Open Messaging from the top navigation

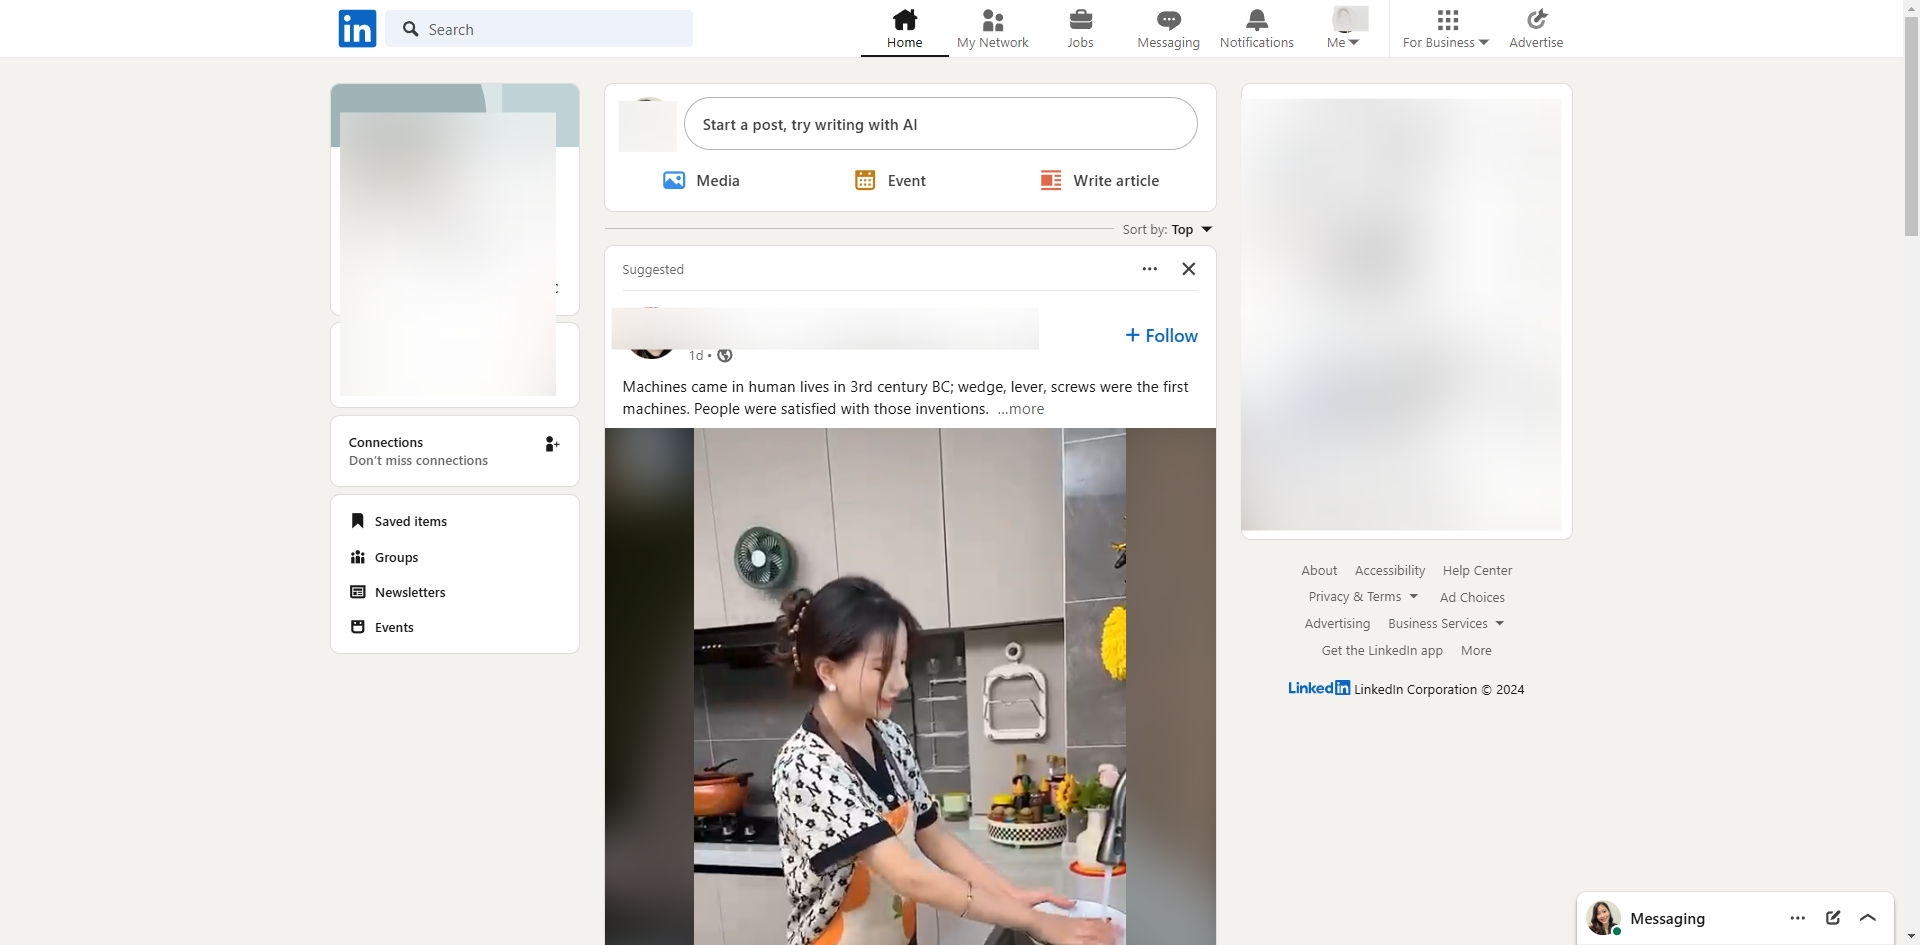pos(1168,29)
